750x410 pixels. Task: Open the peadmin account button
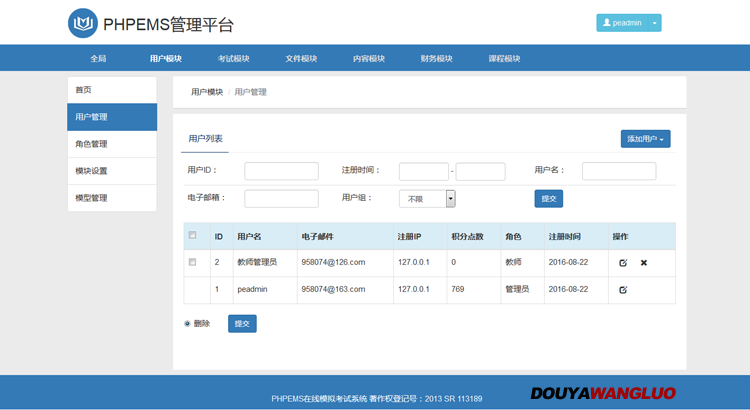(622, 23)
